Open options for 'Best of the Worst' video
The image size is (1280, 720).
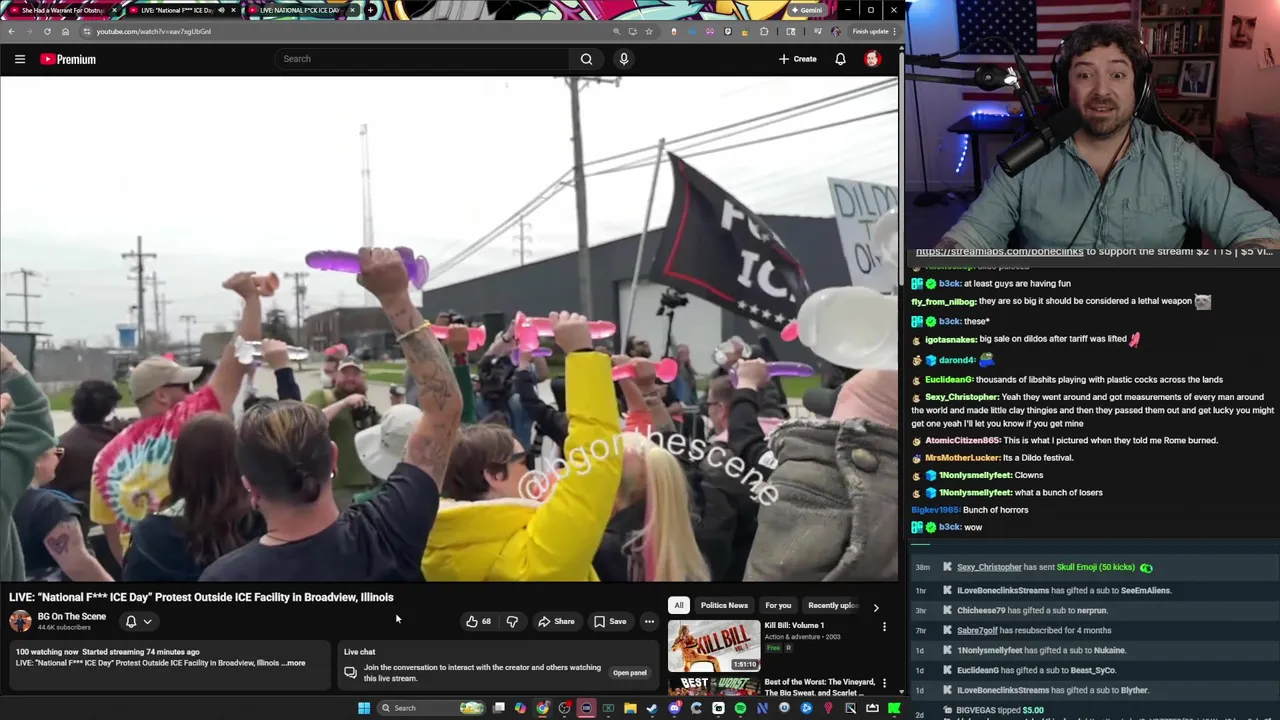(884, 684)
